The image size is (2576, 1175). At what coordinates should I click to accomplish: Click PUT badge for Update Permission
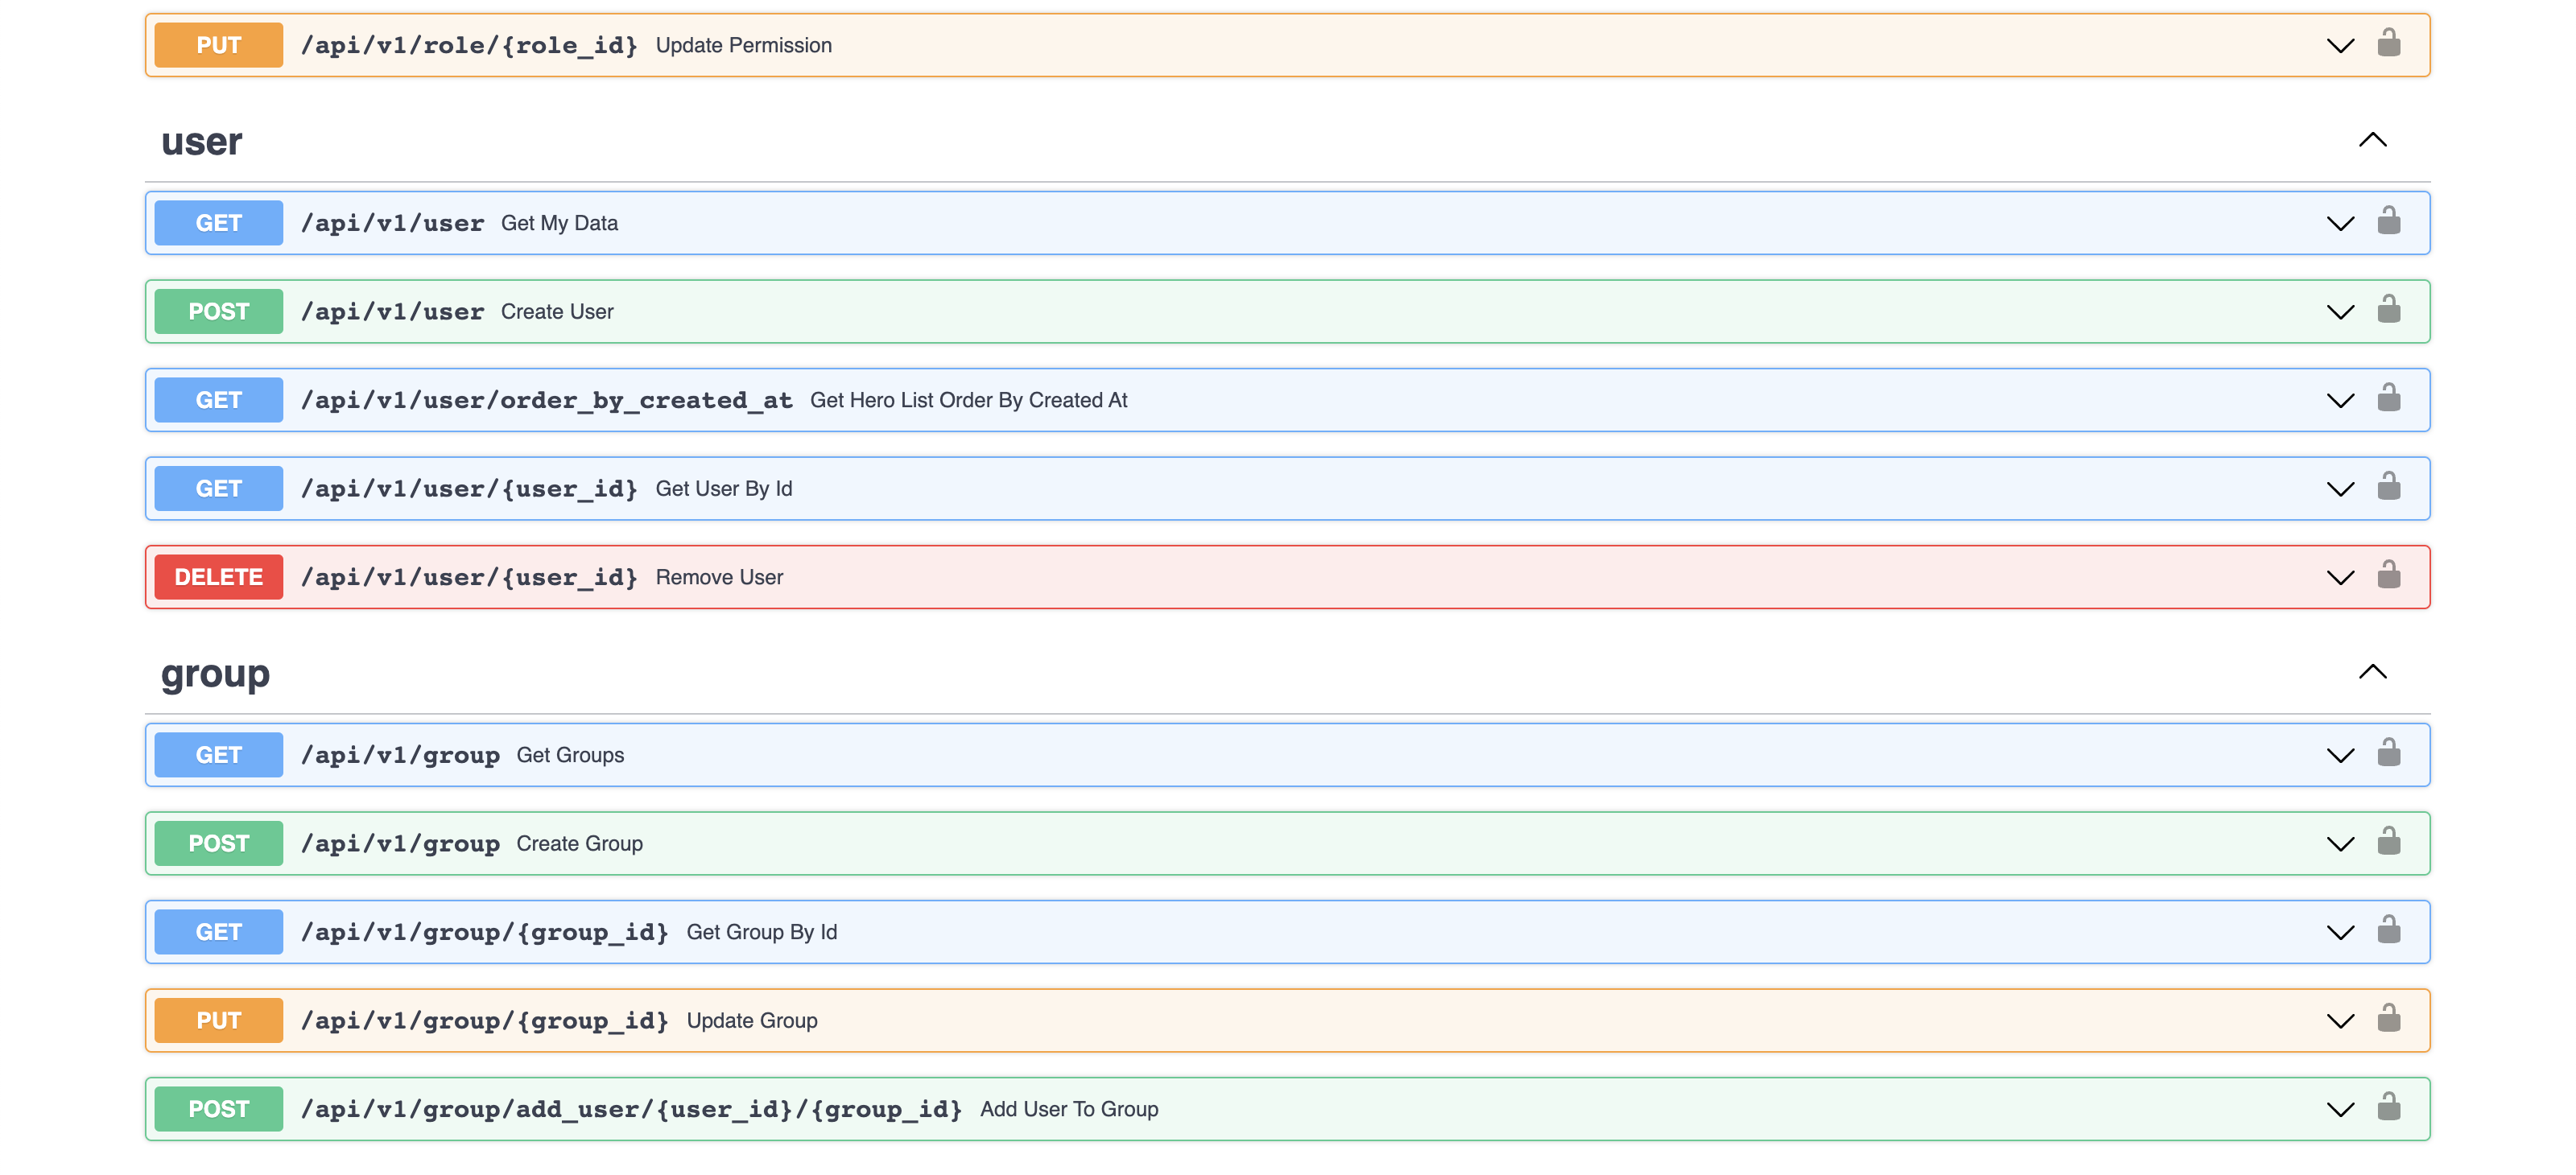218,45
